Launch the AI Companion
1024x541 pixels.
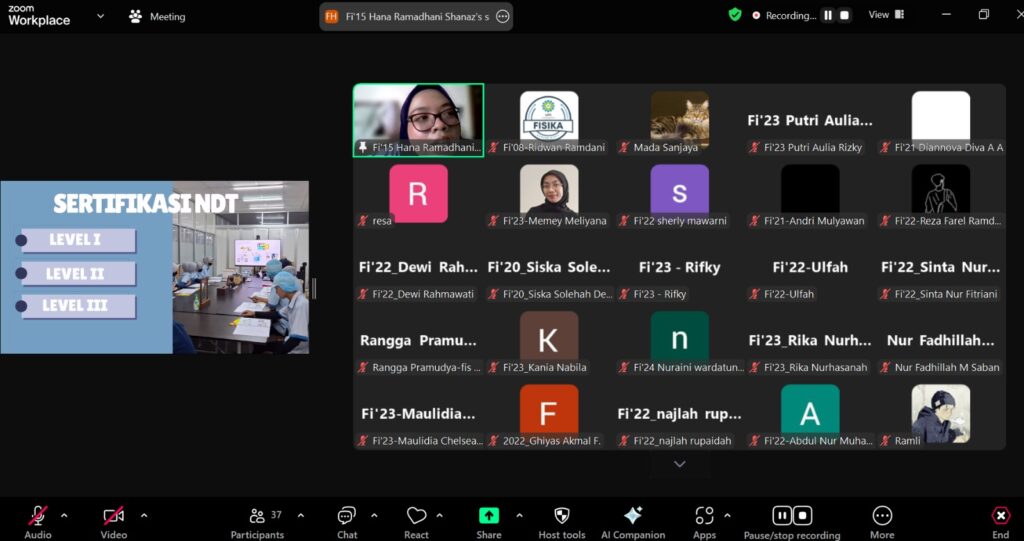(x=633, y=516)
